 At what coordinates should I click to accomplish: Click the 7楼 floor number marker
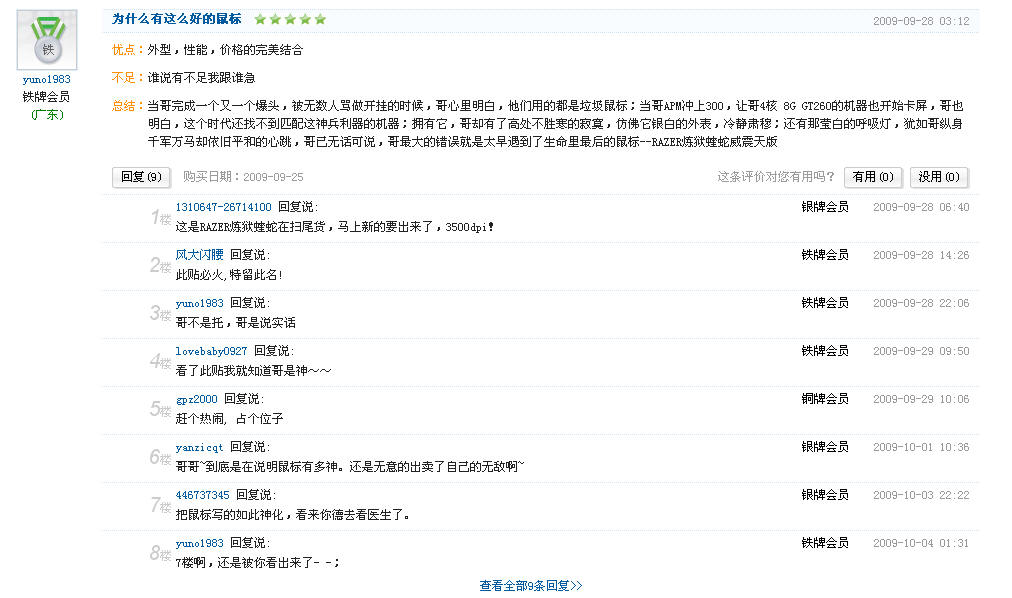(160, 505)
